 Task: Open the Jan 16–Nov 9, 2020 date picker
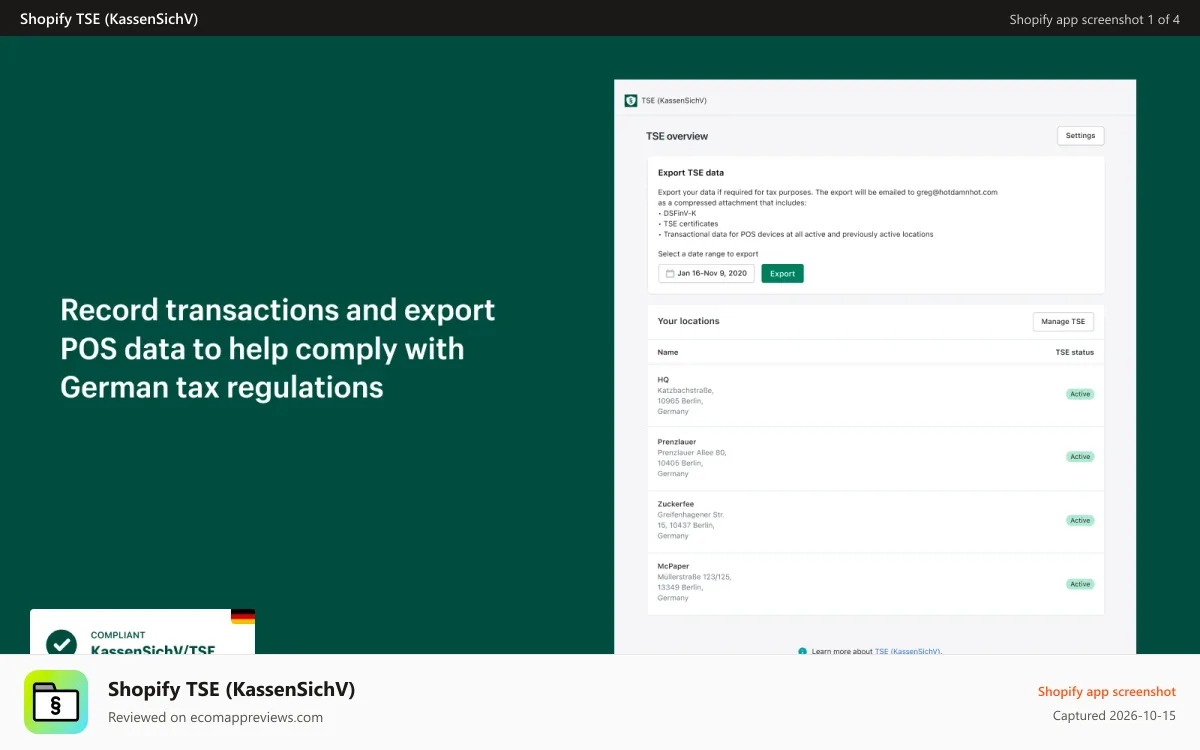706,273
